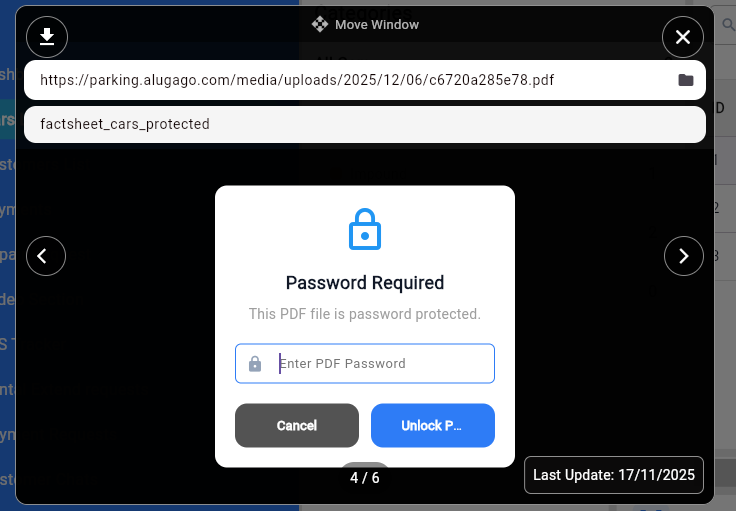Click the Last Update date badge
Viewport: 736px width, 511px height.
(x=614, y=475)
